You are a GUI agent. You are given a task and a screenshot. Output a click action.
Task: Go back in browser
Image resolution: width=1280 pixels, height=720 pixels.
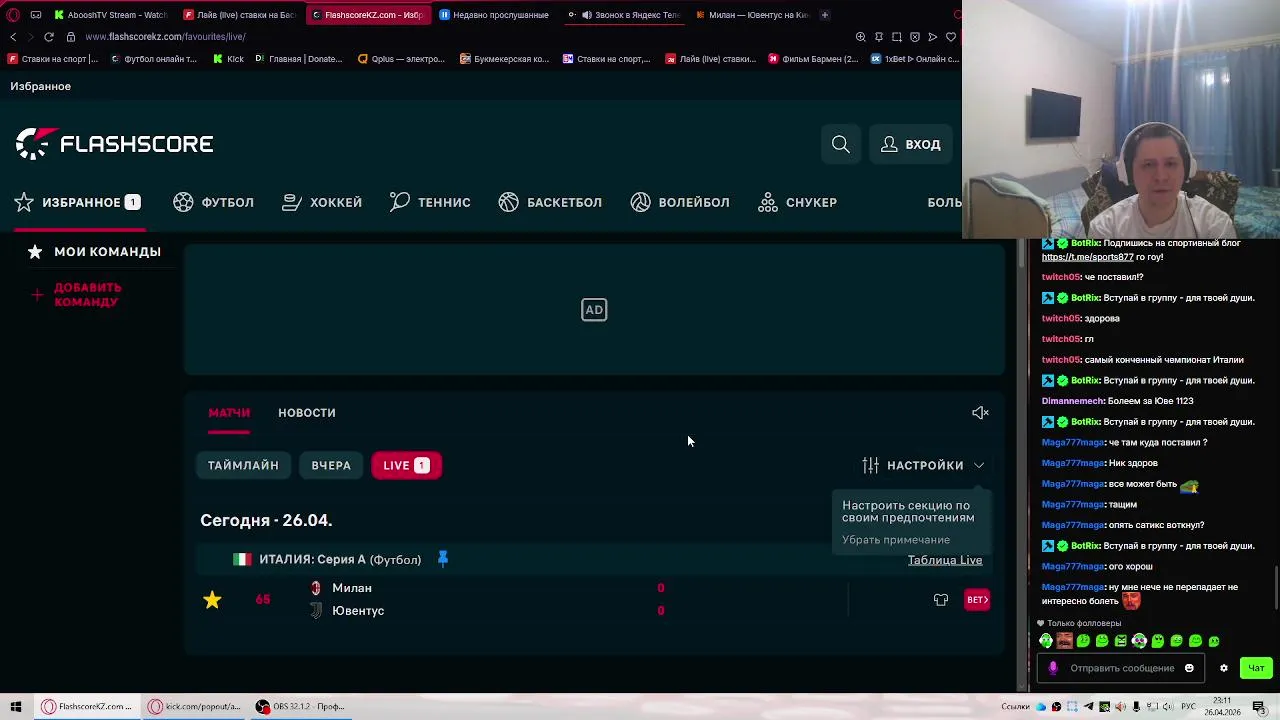point(13,37)
